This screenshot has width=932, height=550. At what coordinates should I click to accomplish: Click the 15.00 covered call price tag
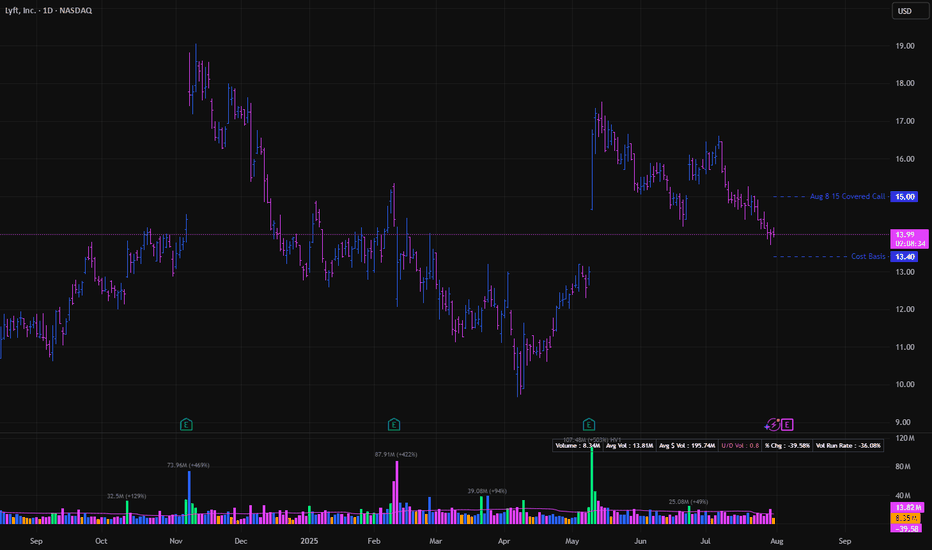(x=904, y=197)
